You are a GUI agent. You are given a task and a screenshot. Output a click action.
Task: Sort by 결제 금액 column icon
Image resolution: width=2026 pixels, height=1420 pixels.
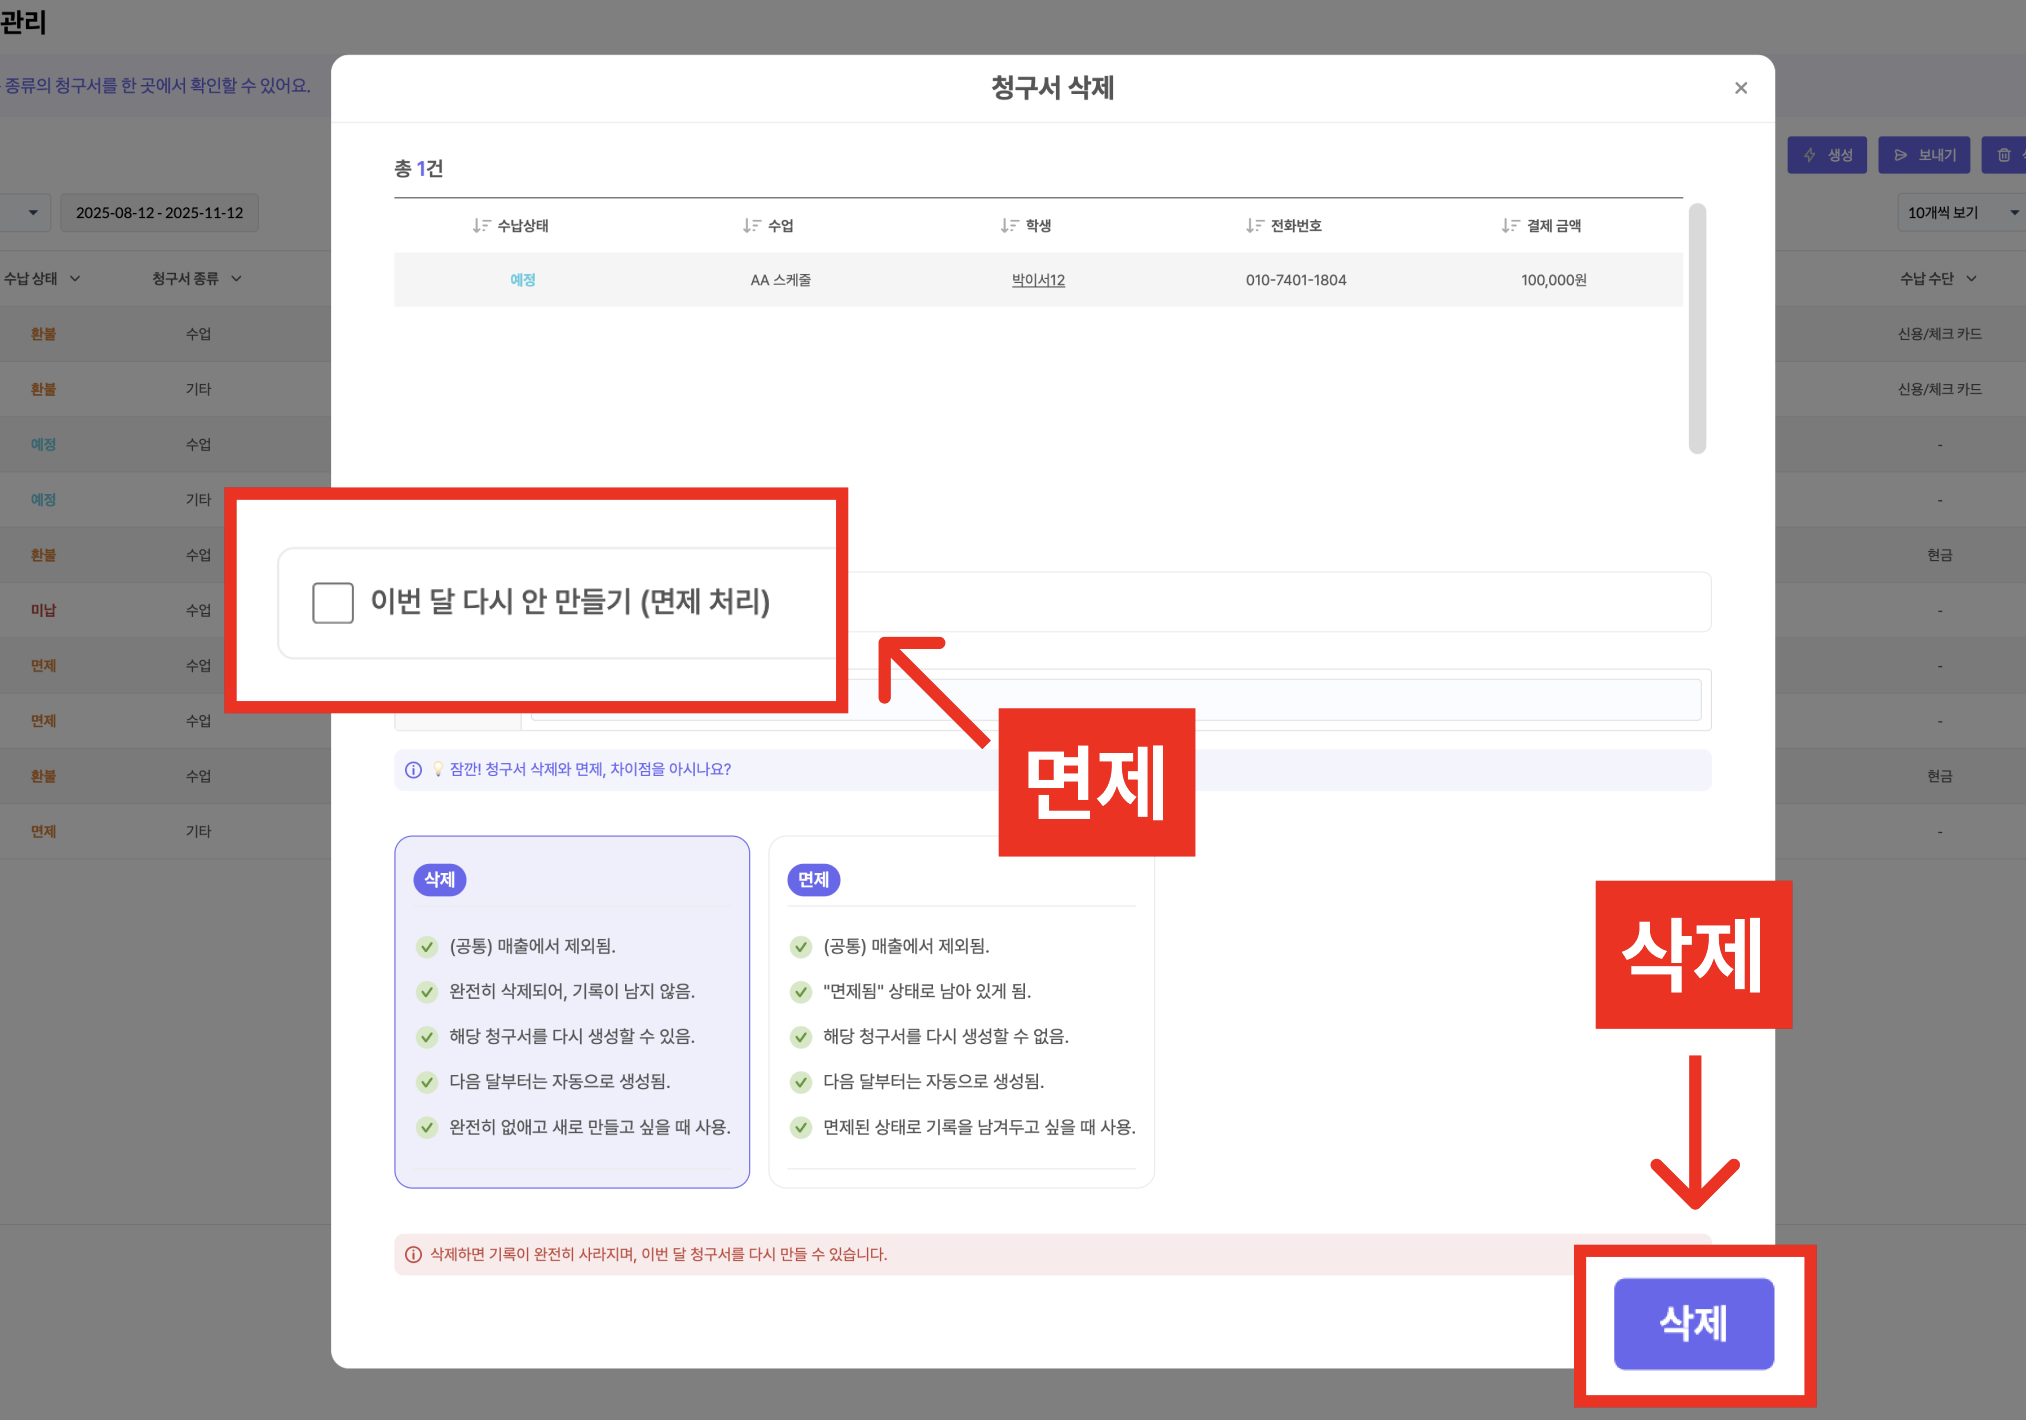1510,226
